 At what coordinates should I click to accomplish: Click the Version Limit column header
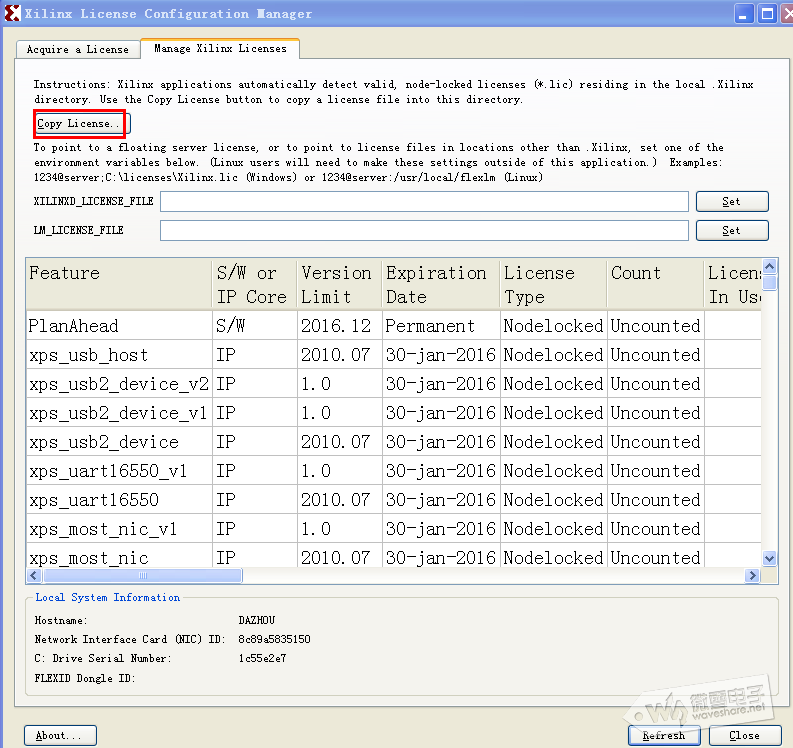pos(339,284)
